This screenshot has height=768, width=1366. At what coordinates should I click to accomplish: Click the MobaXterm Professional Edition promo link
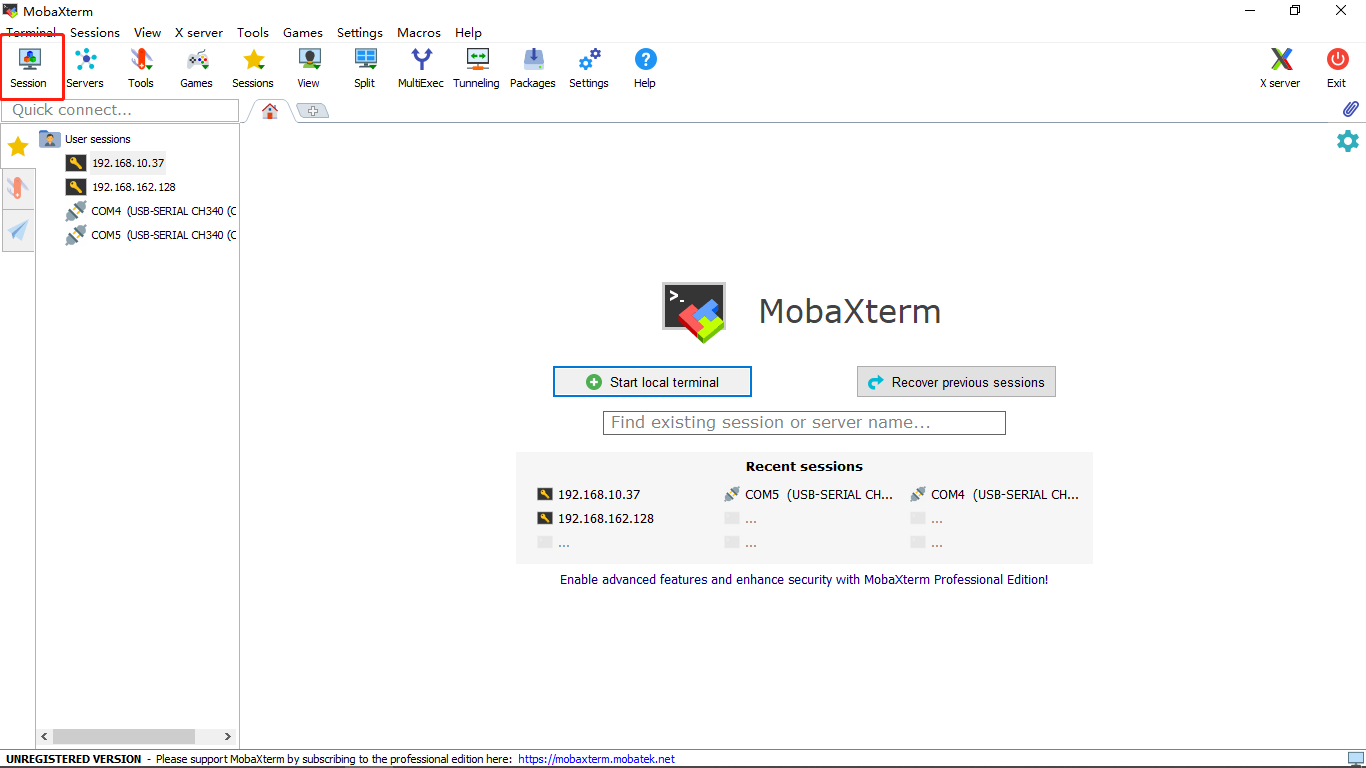click(x=804, y=579)
